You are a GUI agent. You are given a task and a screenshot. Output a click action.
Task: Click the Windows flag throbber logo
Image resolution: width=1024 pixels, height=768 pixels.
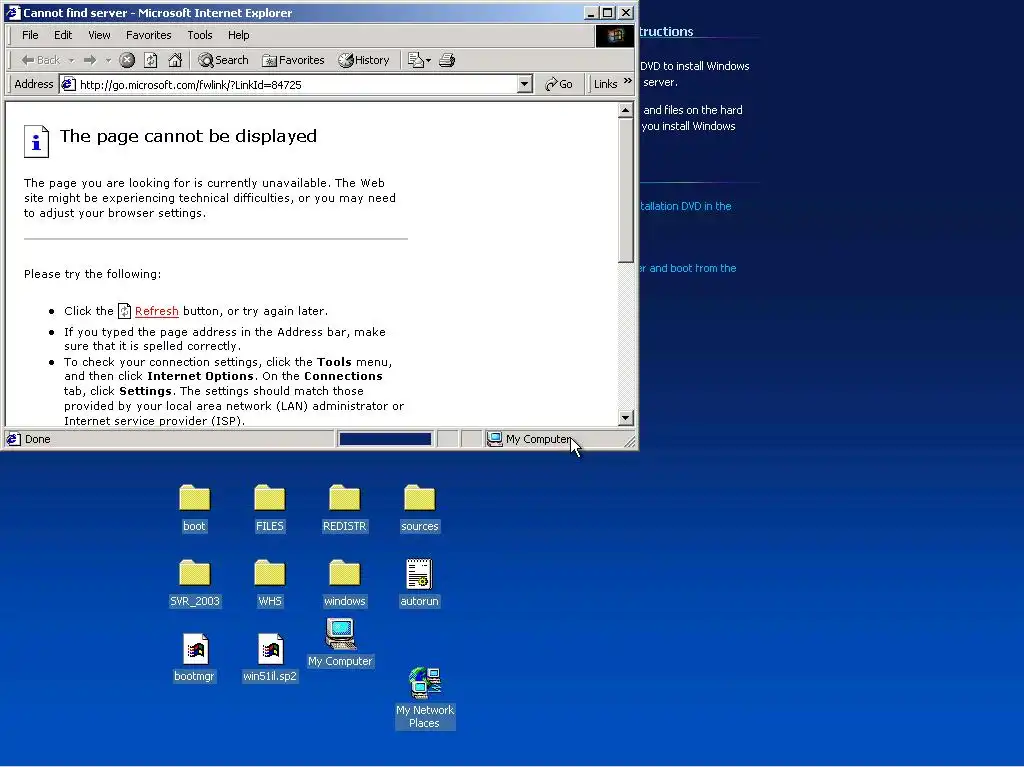pyautogui.click(x=615, y=35)
